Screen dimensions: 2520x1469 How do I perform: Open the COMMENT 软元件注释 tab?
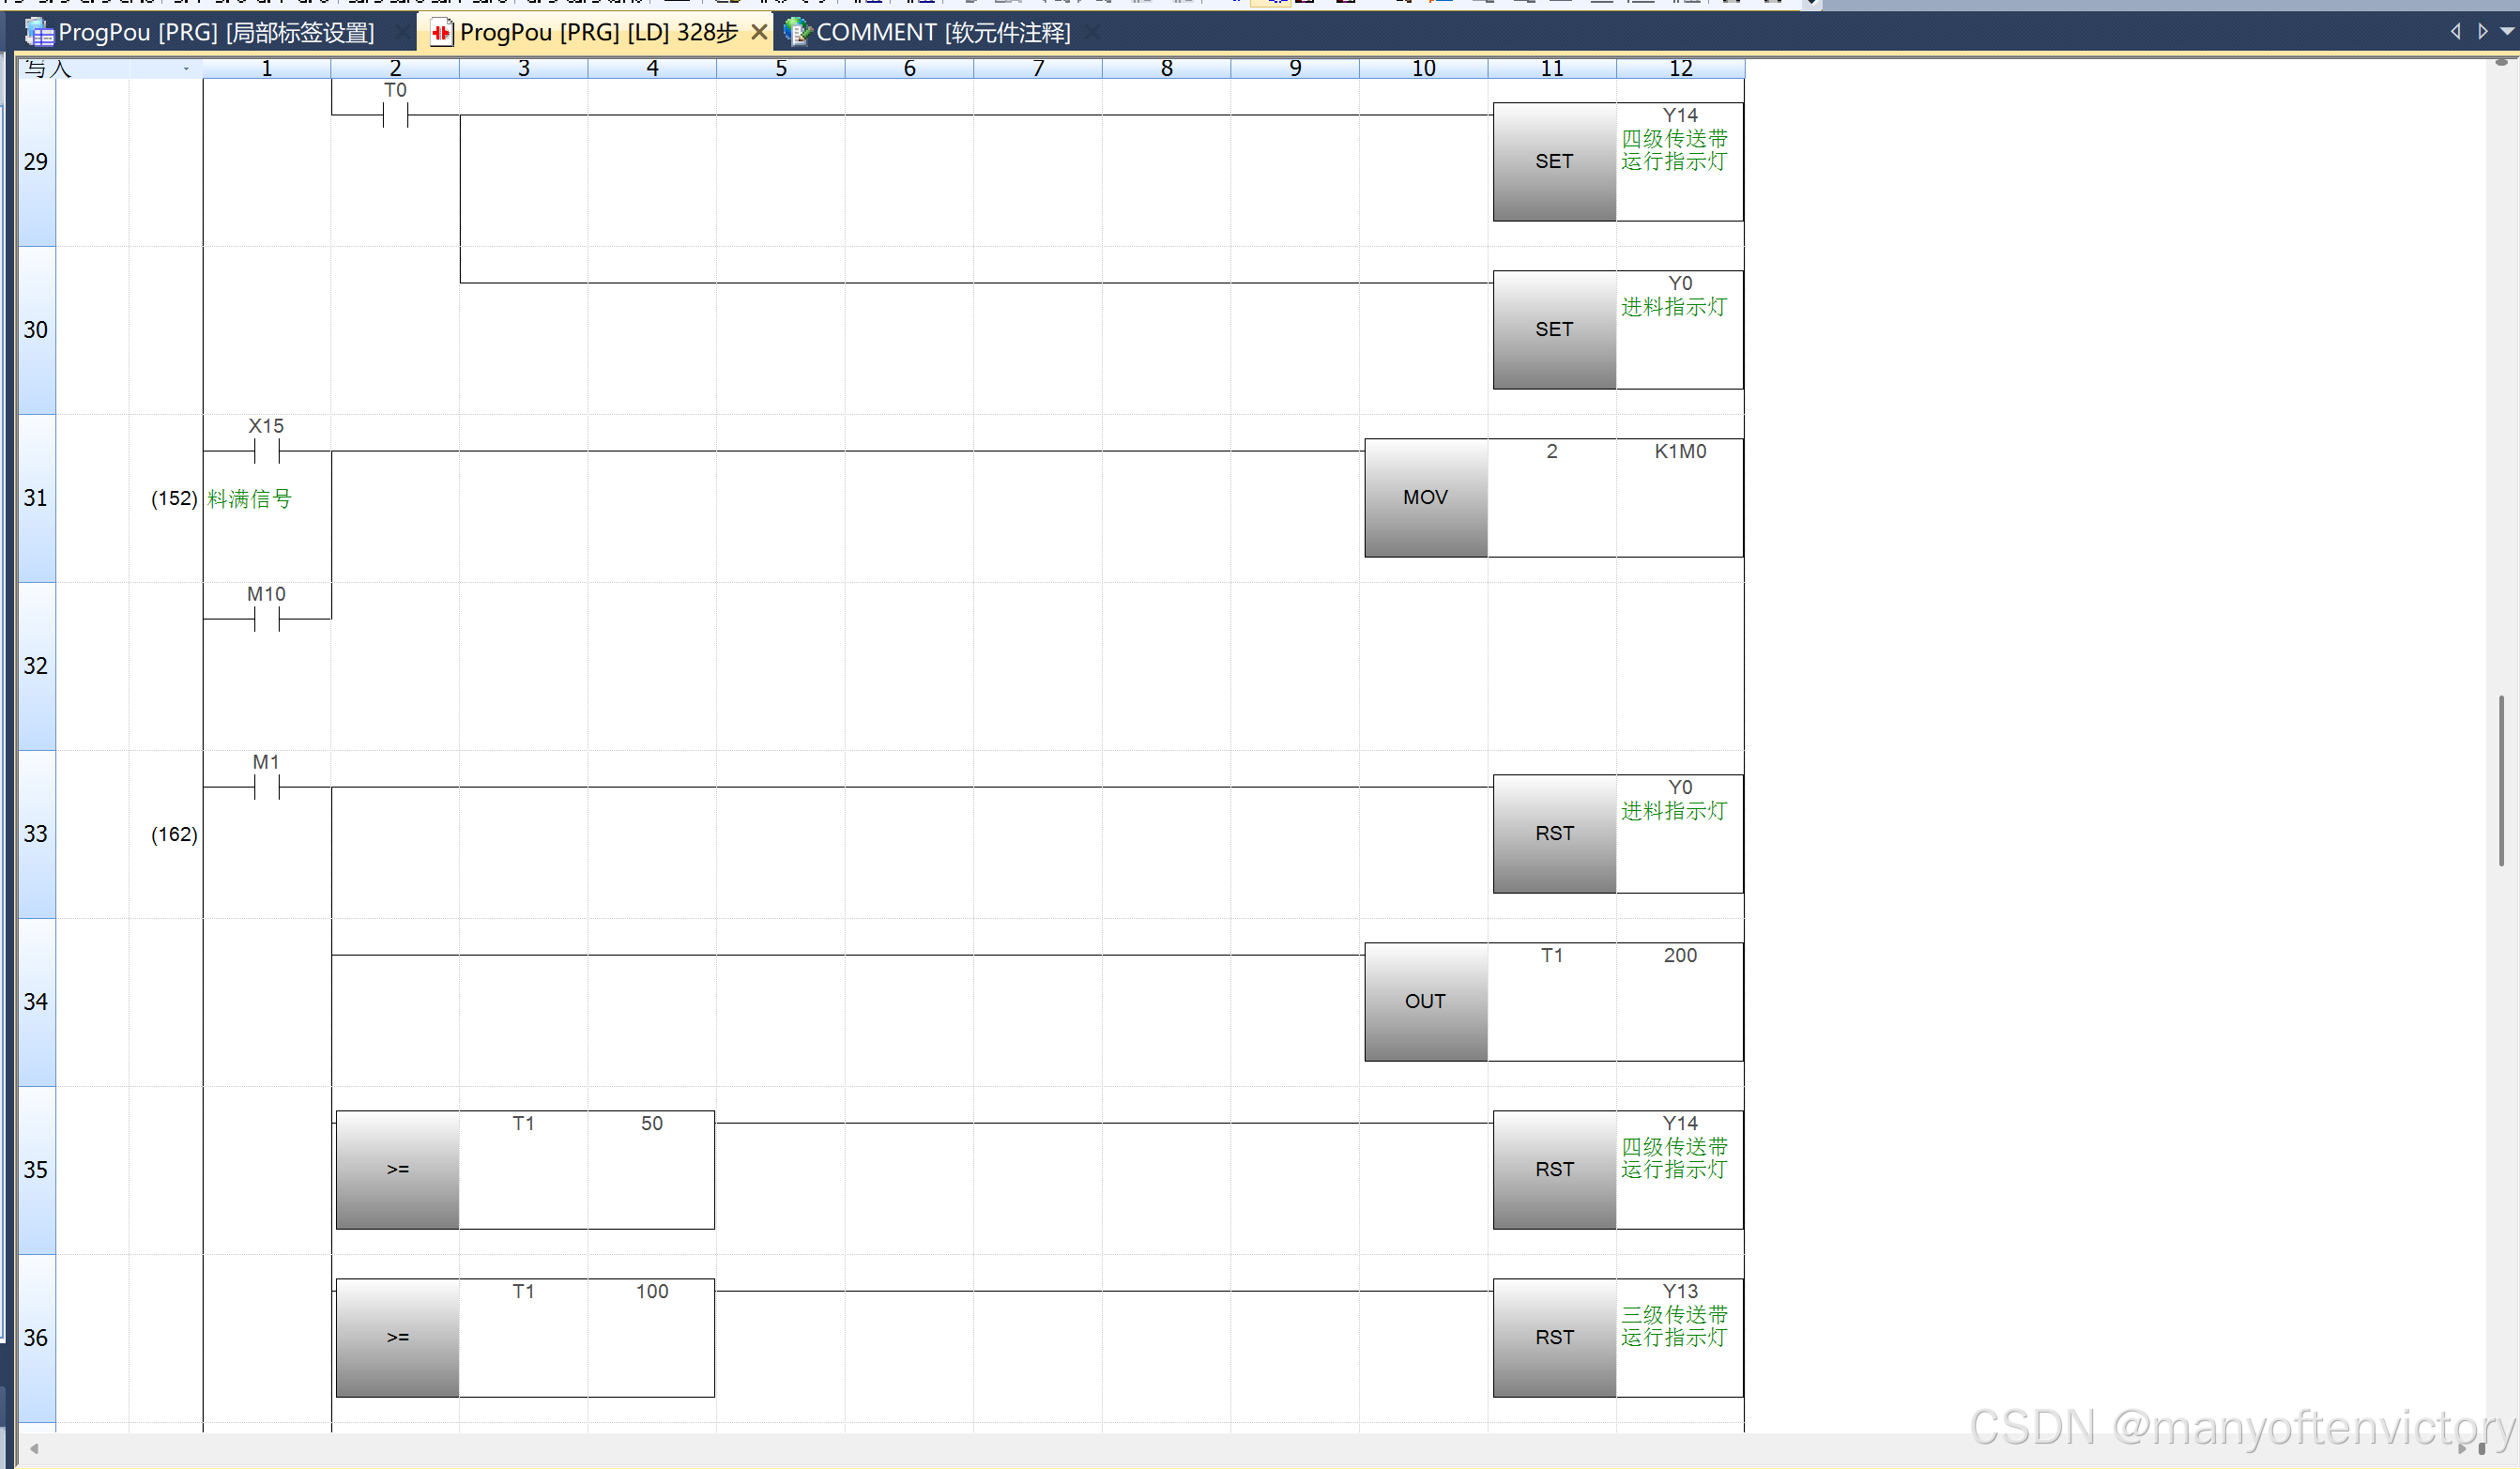point(943,32)
